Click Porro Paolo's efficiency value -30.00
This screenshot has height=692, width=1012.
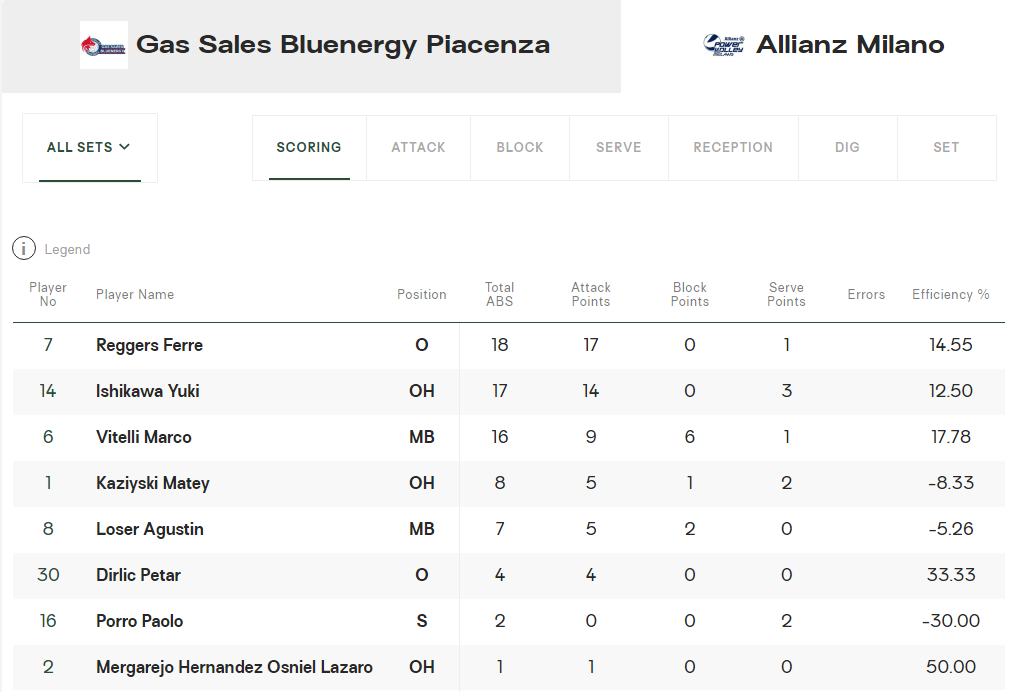tap(951, 621)
